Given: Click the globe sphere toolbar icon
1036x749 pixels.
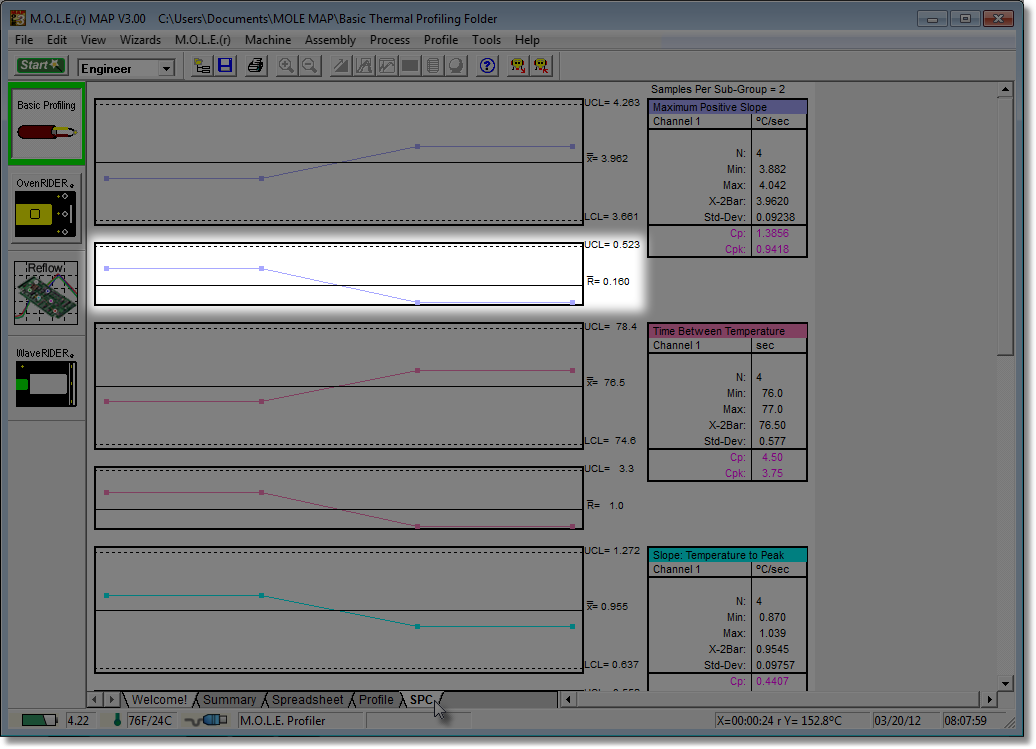Looking at the screenshot, I should point(456,66).
